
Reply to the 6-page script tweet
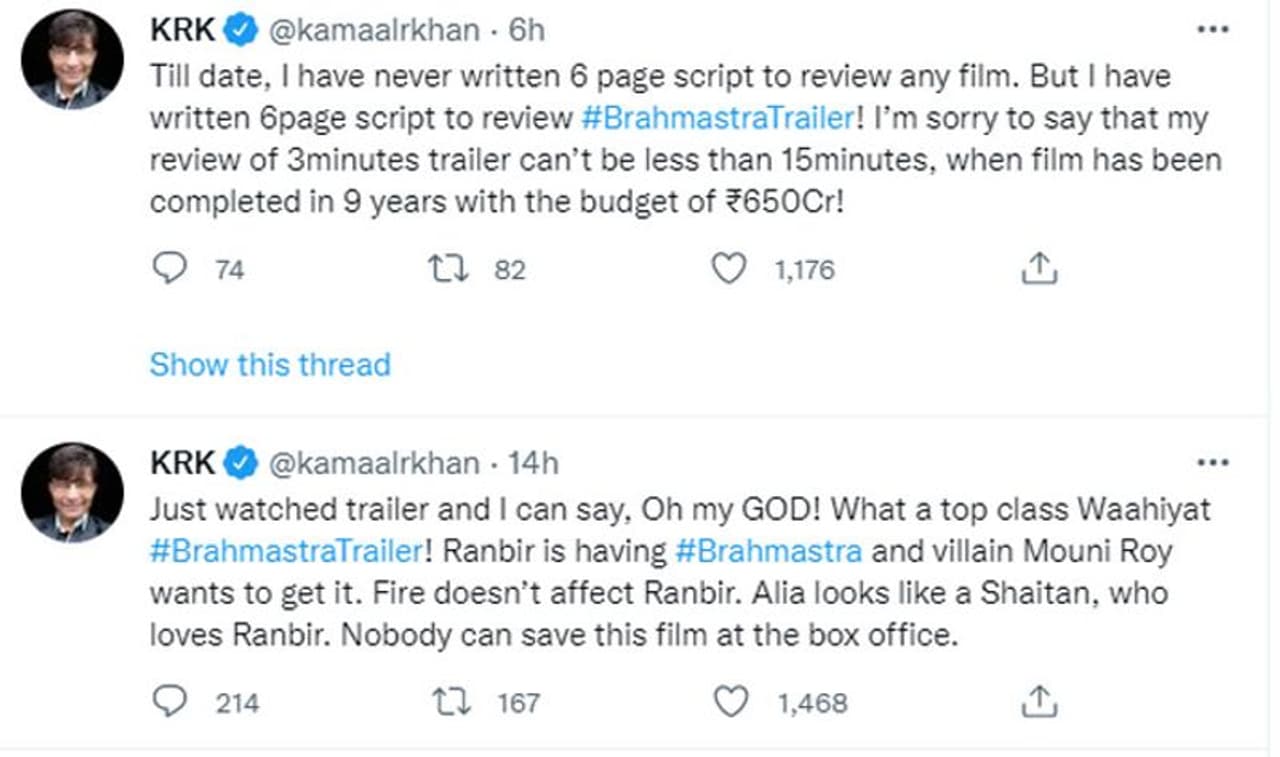tap(171, 268)
